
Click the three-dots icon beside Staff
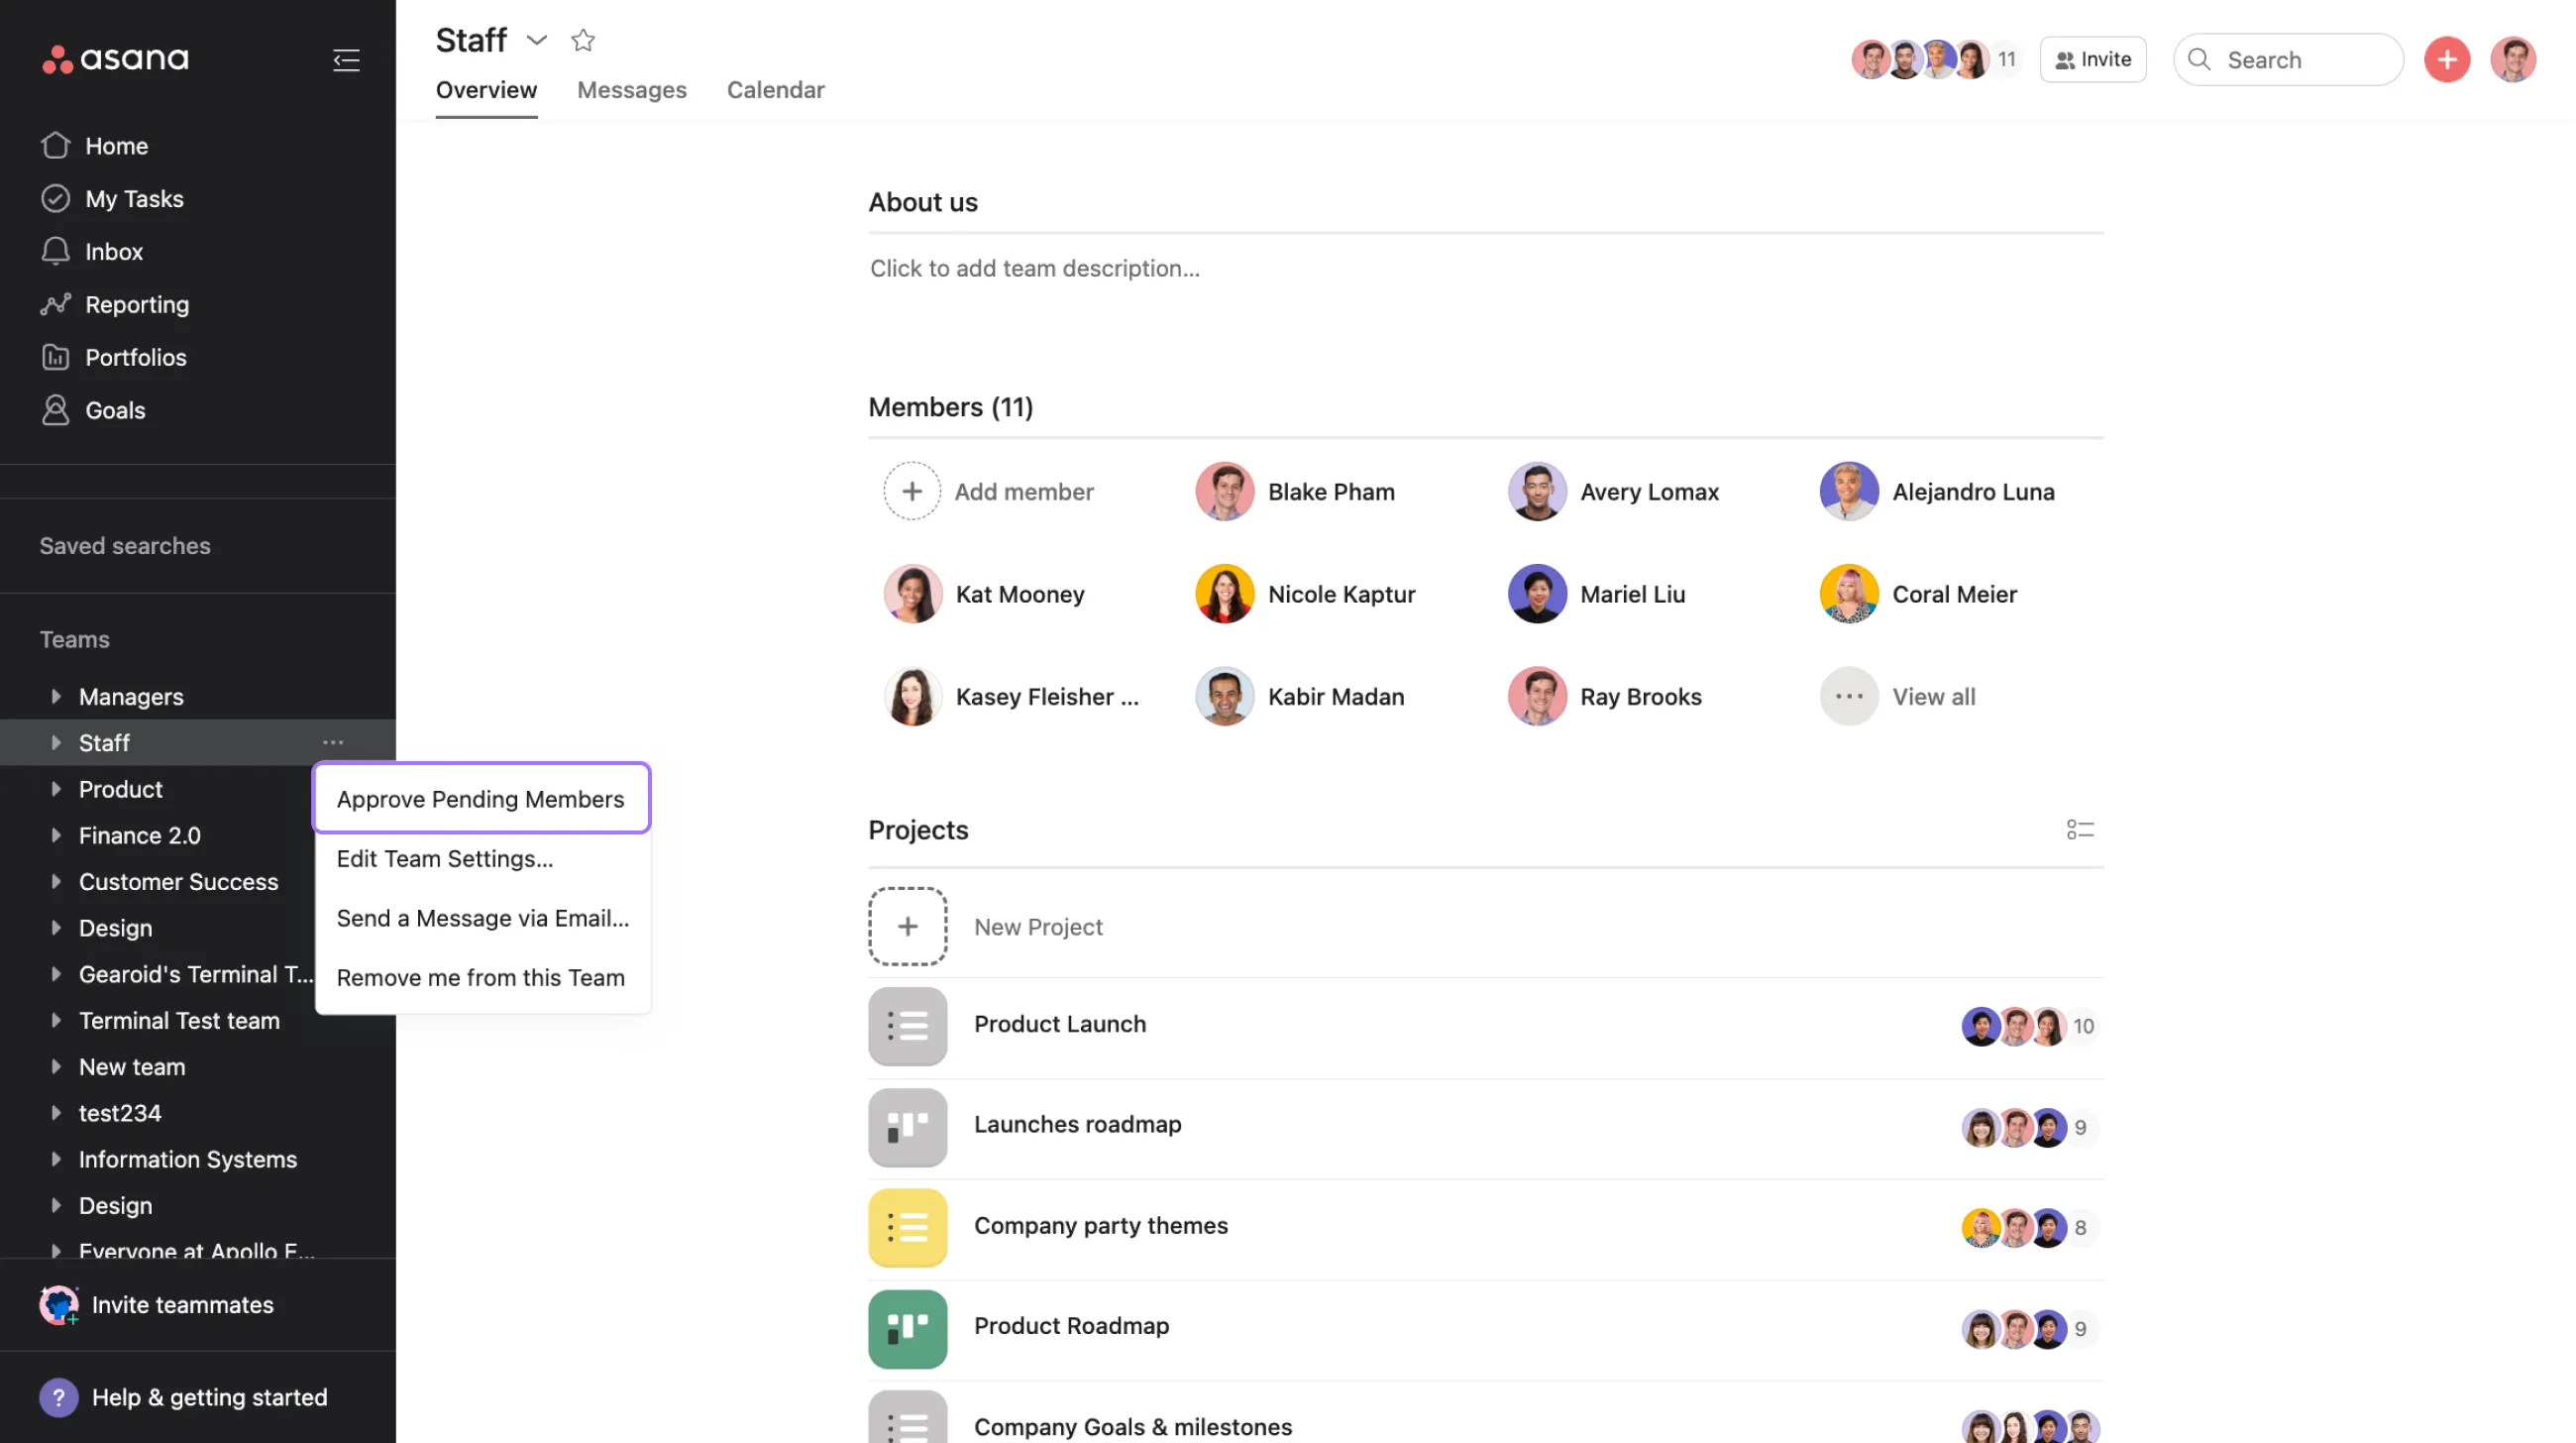point(333,743)
